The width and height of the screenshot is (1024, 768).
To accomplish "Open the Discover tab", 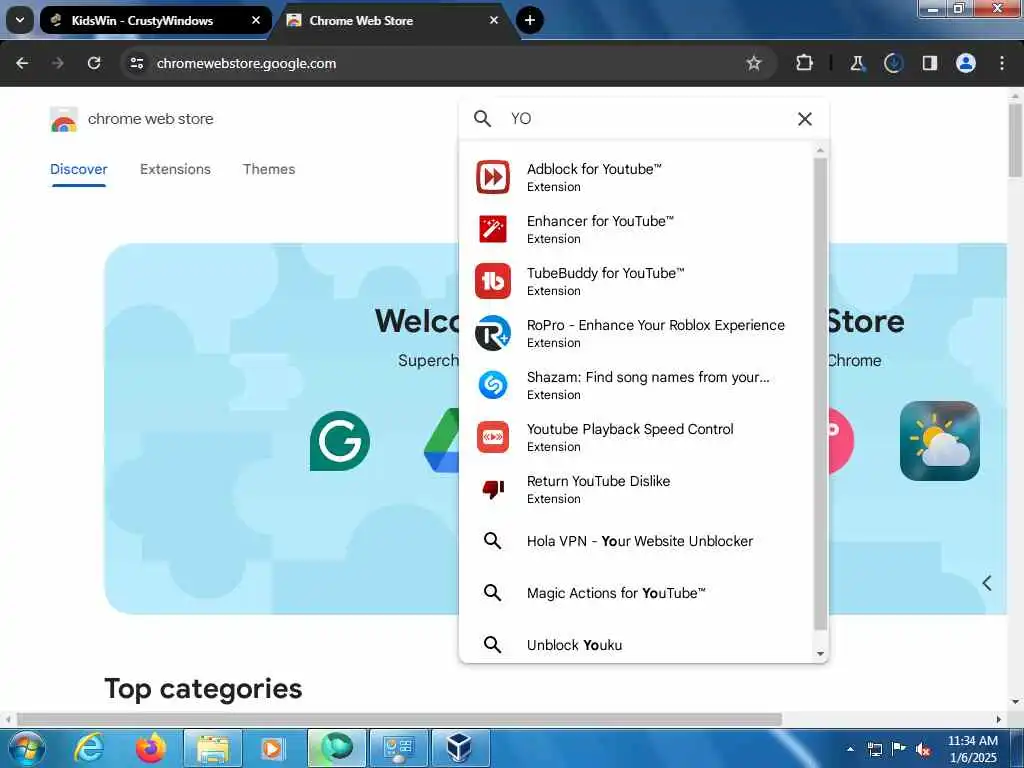I will tap(78, 169).
